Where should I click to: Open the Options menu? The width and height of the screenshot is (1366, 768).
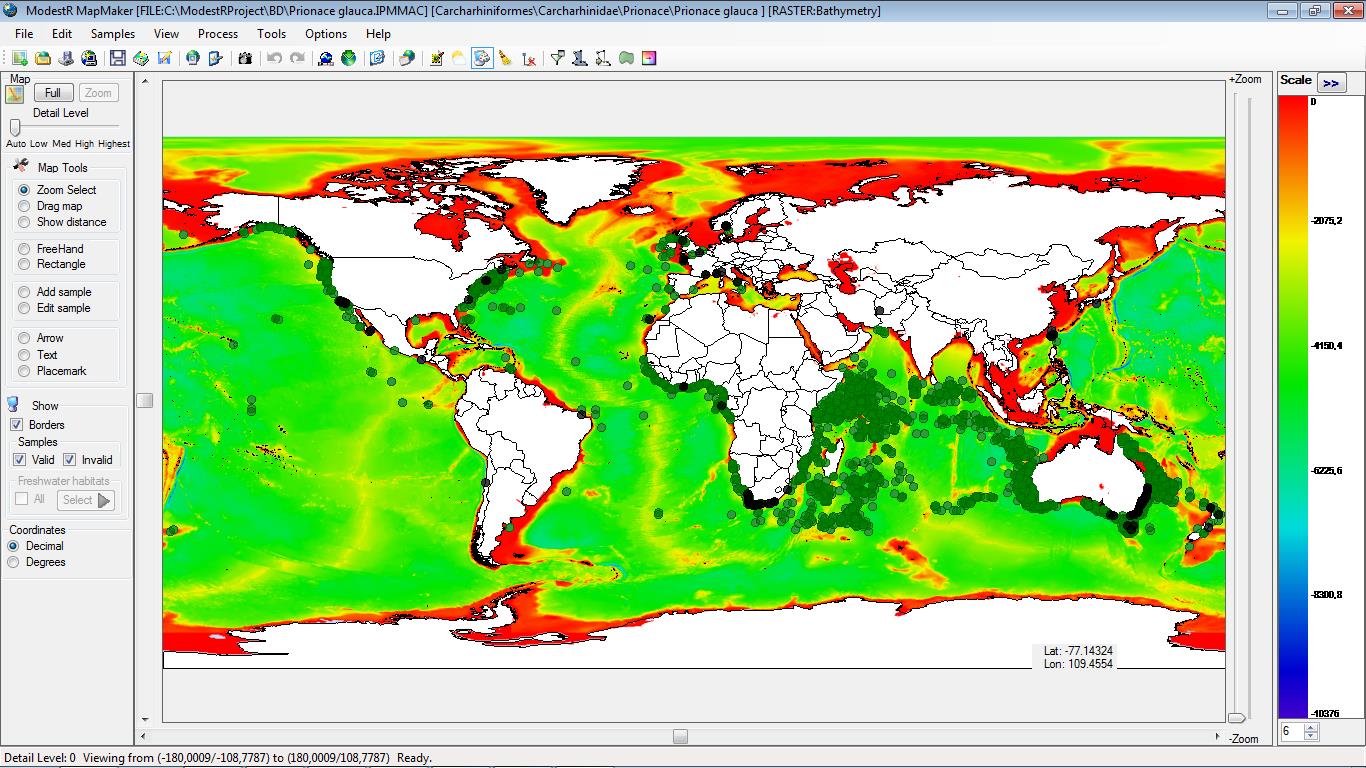(326, 33)
